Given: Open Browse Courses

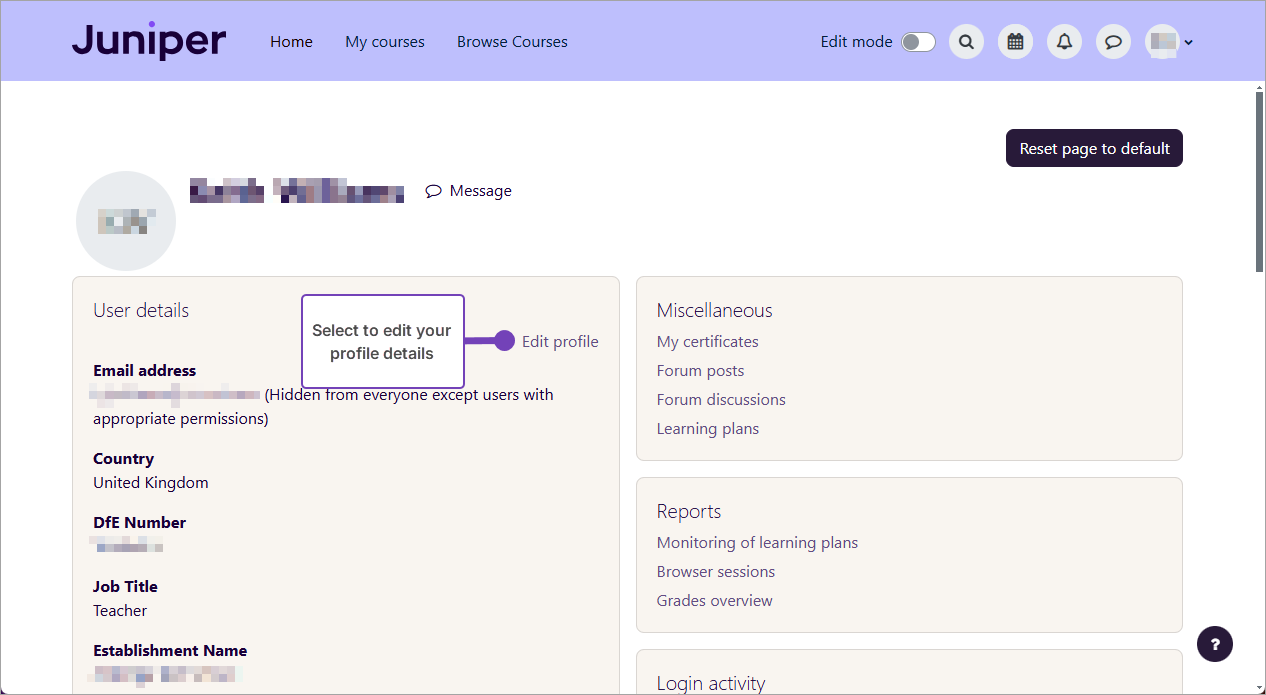Looking at the screenshot, I should 512,41.
